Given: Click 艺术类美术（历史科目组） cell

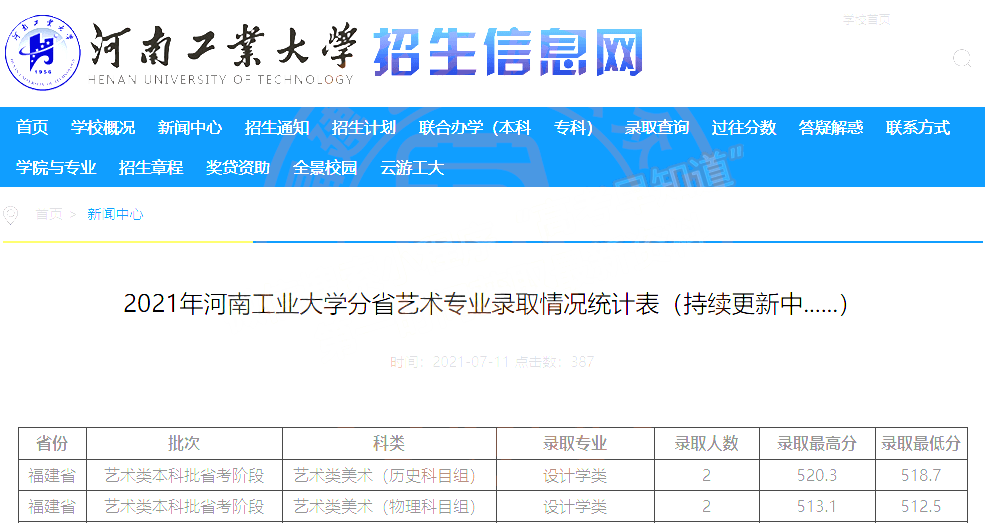Looking at the screenshot, I should tap(389, 475).
